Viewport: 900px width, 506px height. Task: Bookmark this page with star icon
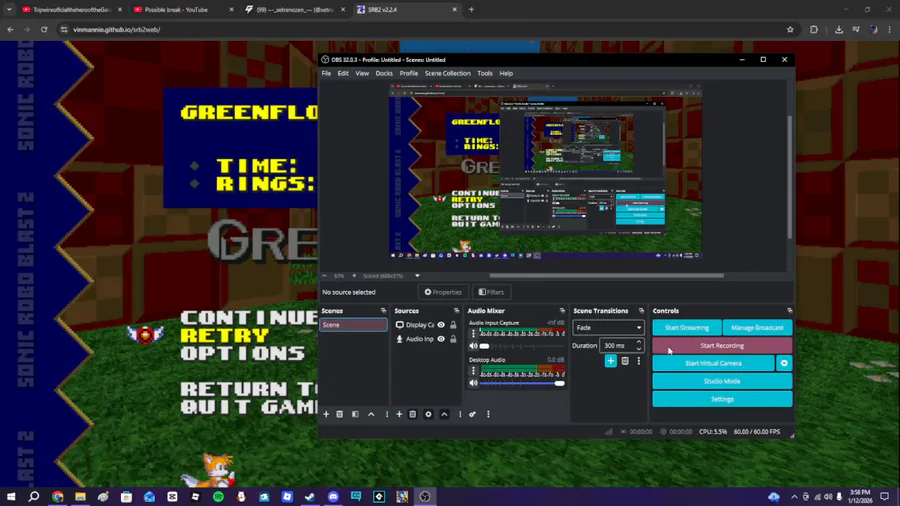[790, 29]
